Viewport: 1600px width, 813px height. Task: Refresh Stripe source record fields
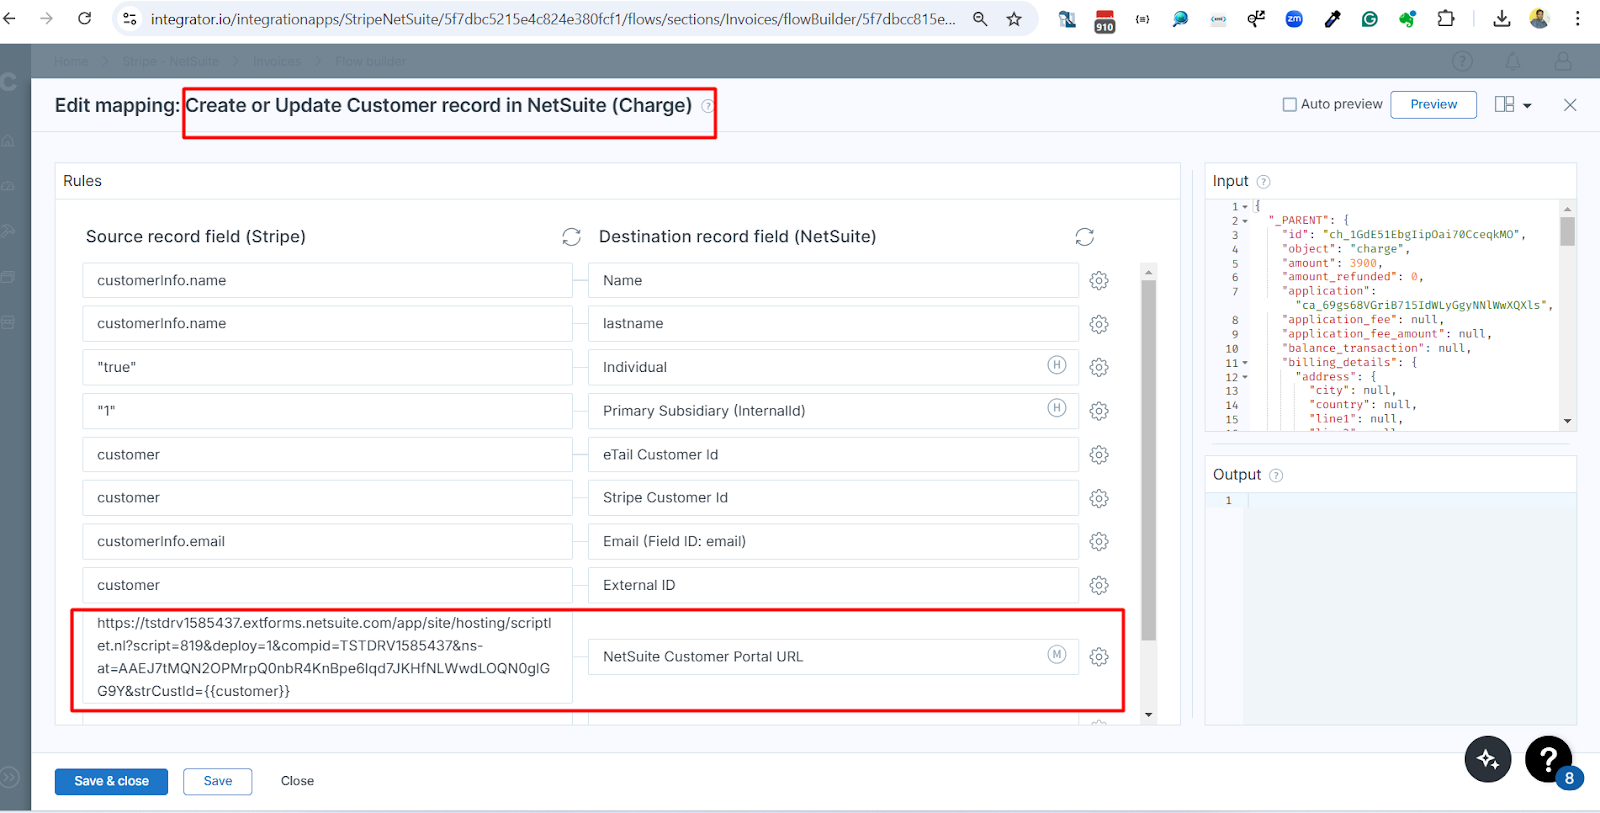pyautogui.click(x=571, y=237)
